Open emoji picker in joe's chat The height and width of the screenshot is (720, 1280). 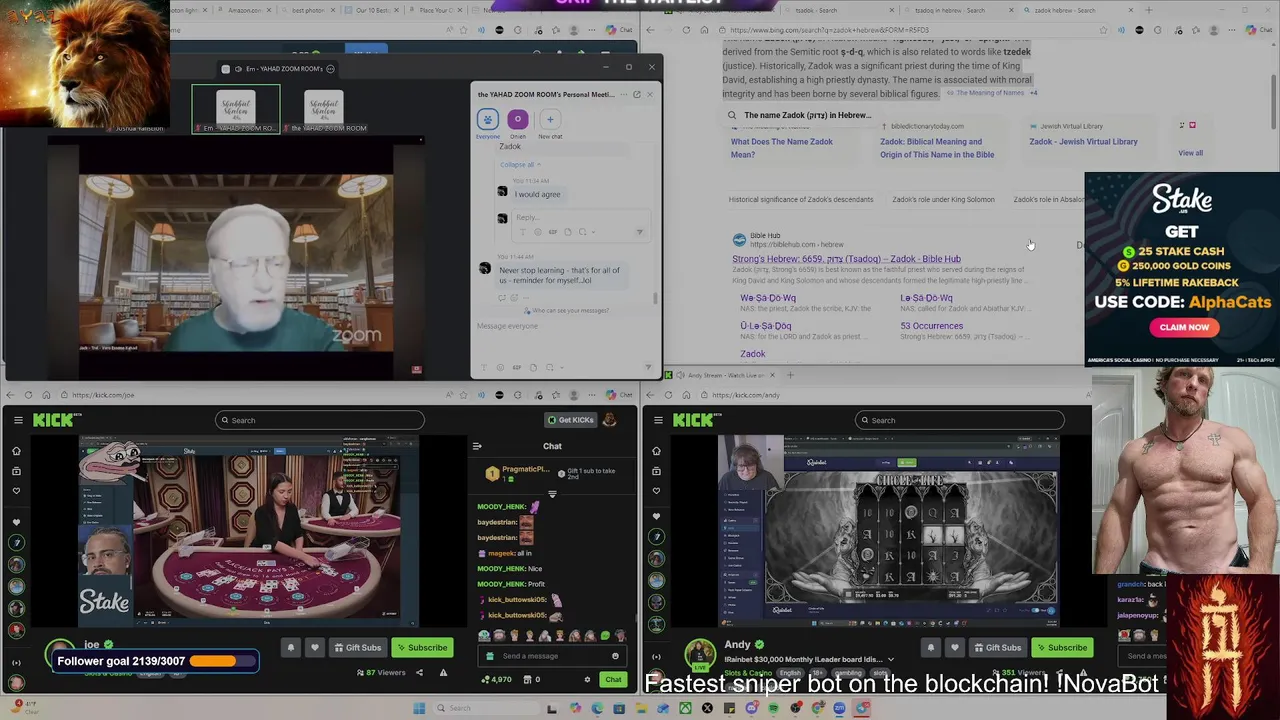click(x=615, y=656)
